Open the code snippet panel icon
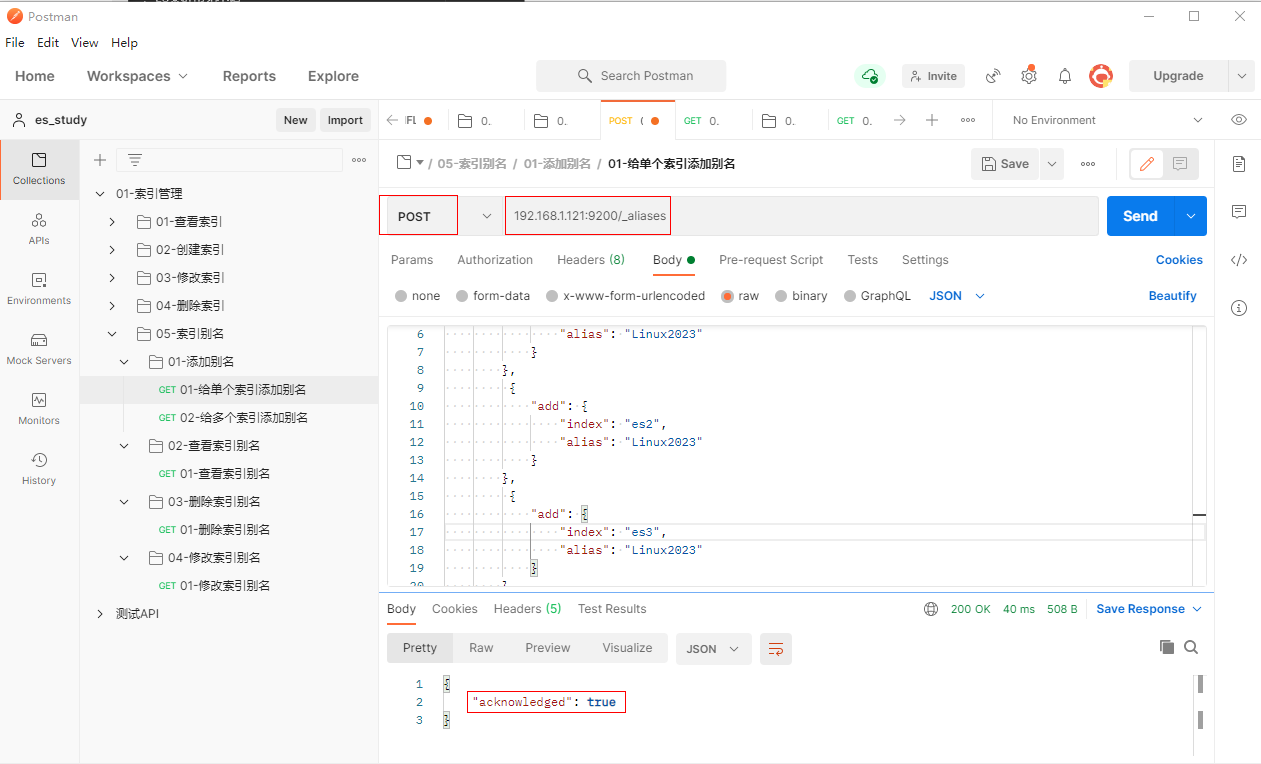 click(1239, 260)
